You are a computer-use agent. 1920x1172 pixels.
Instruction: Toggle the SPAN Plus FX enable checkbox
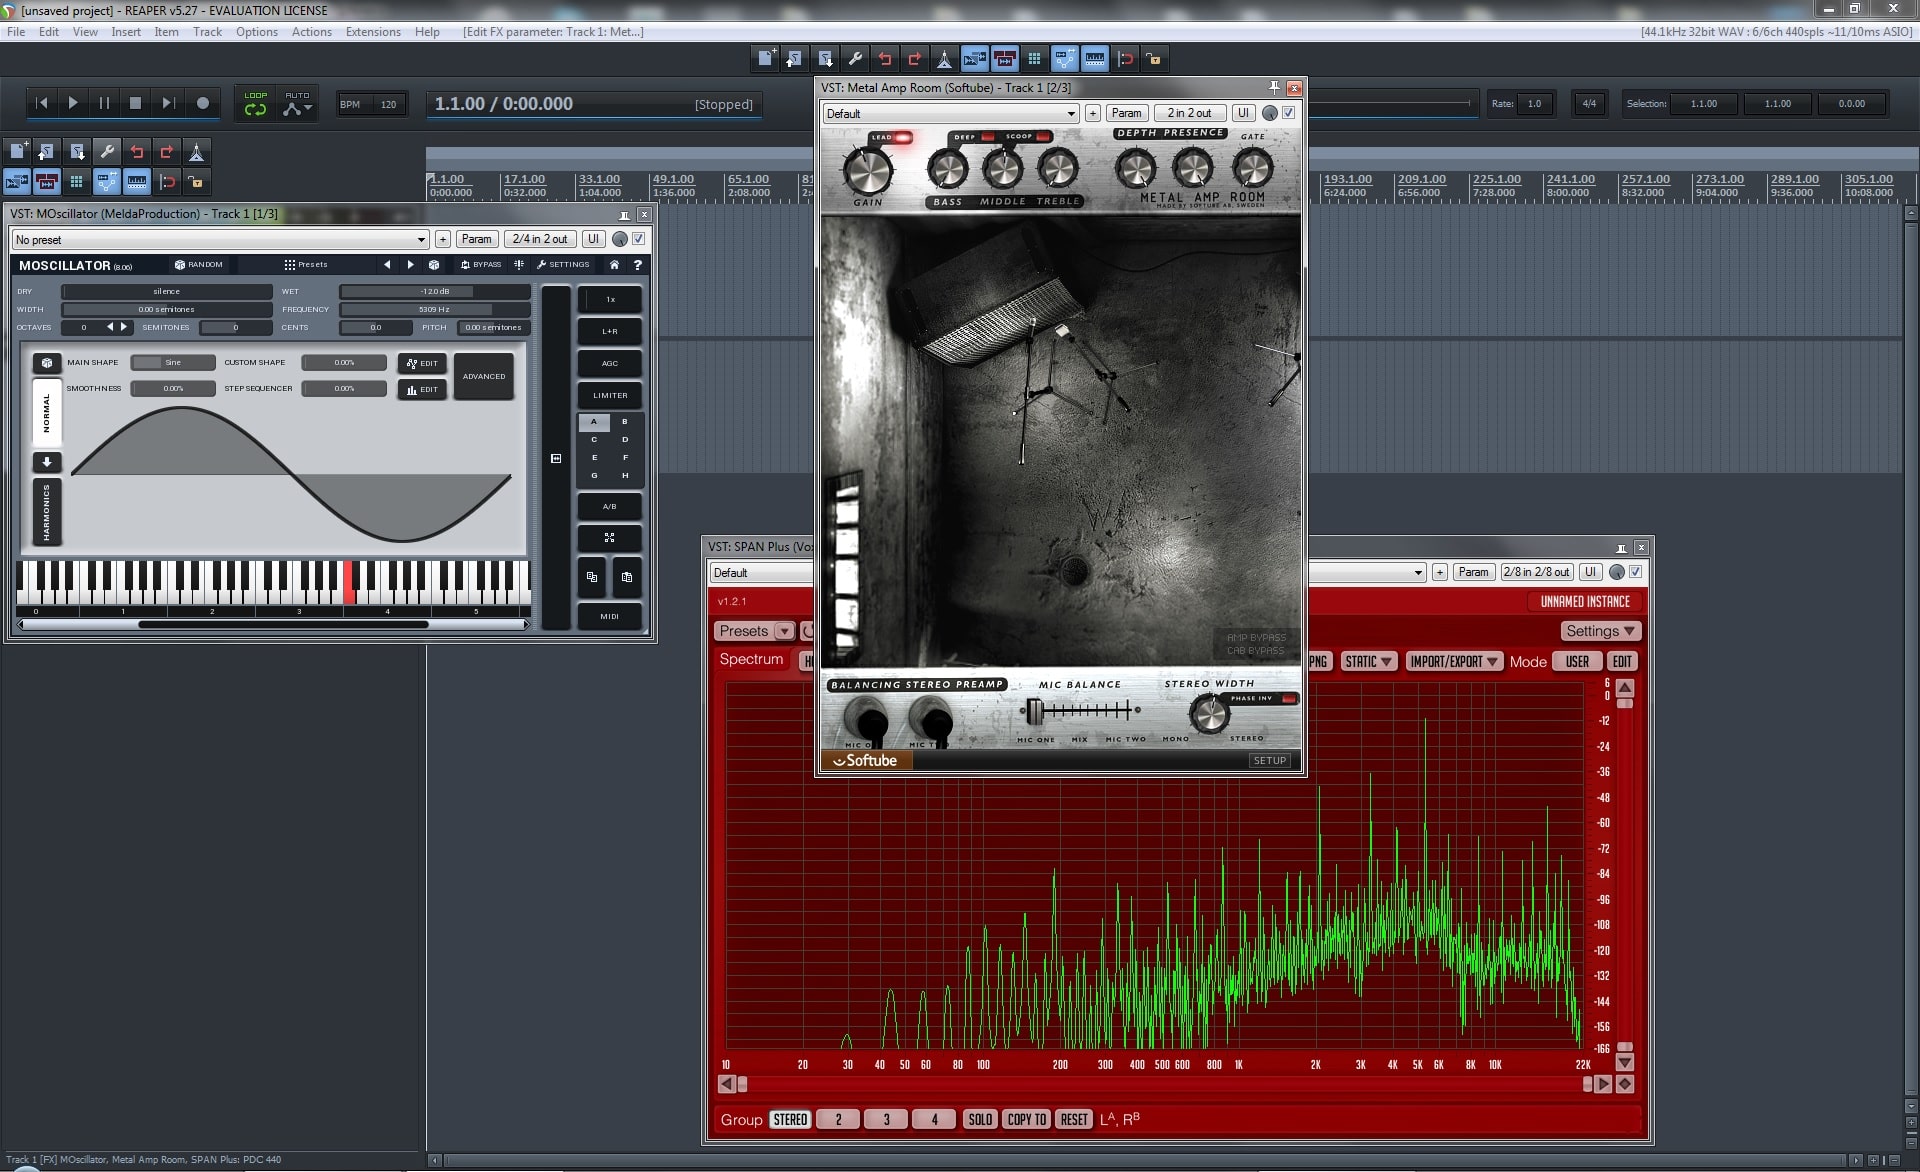tap(1636, 572)
